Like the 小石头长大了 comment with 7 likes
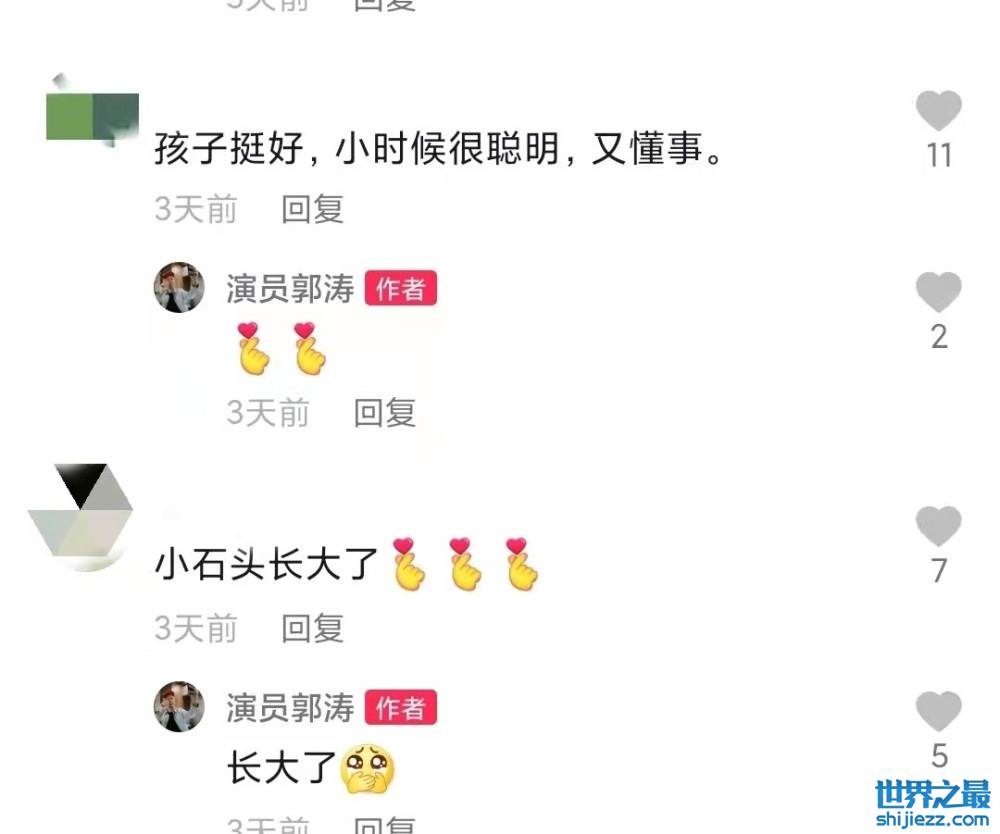 (939, 526)
